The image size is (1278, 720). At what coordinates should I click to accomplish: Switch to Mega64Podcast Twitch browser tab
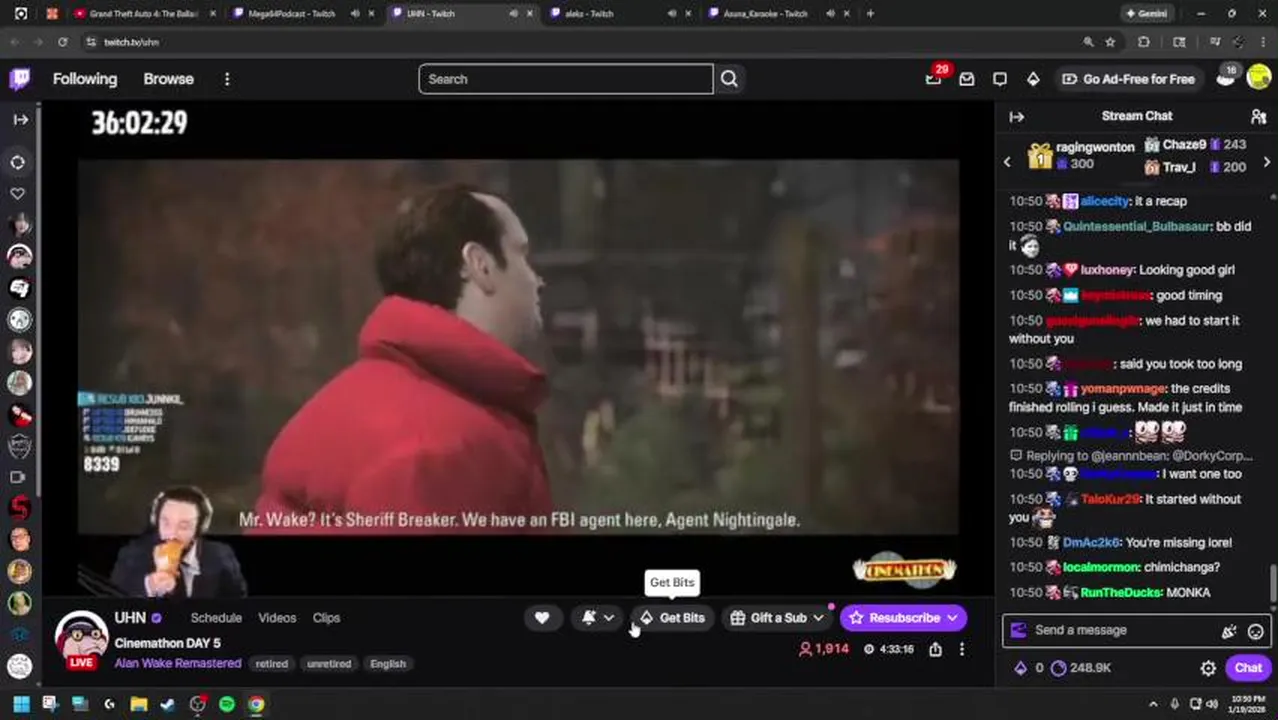point(292,14)
